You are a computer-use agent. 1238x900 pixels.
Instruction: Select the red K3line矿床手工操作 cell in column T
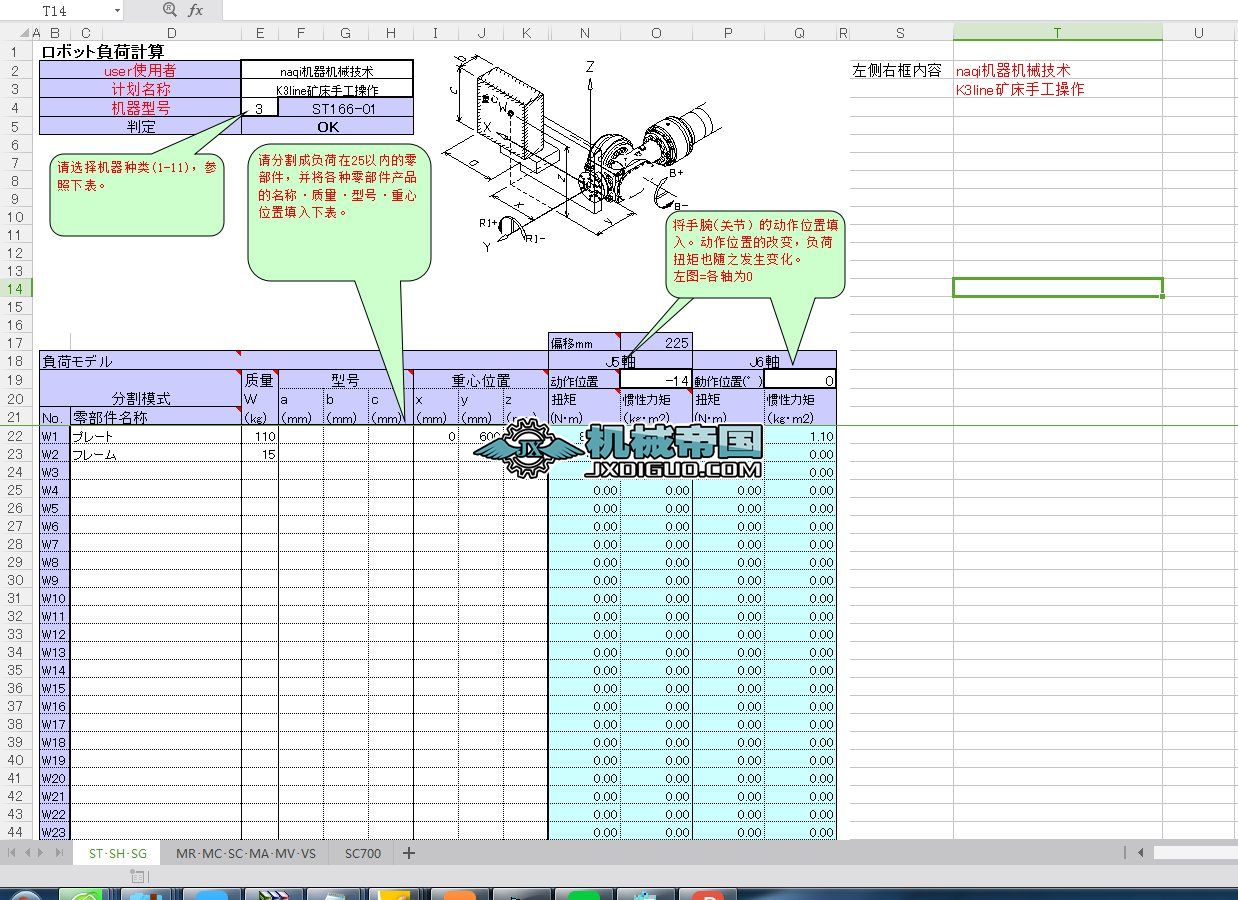coord(1058,89)
